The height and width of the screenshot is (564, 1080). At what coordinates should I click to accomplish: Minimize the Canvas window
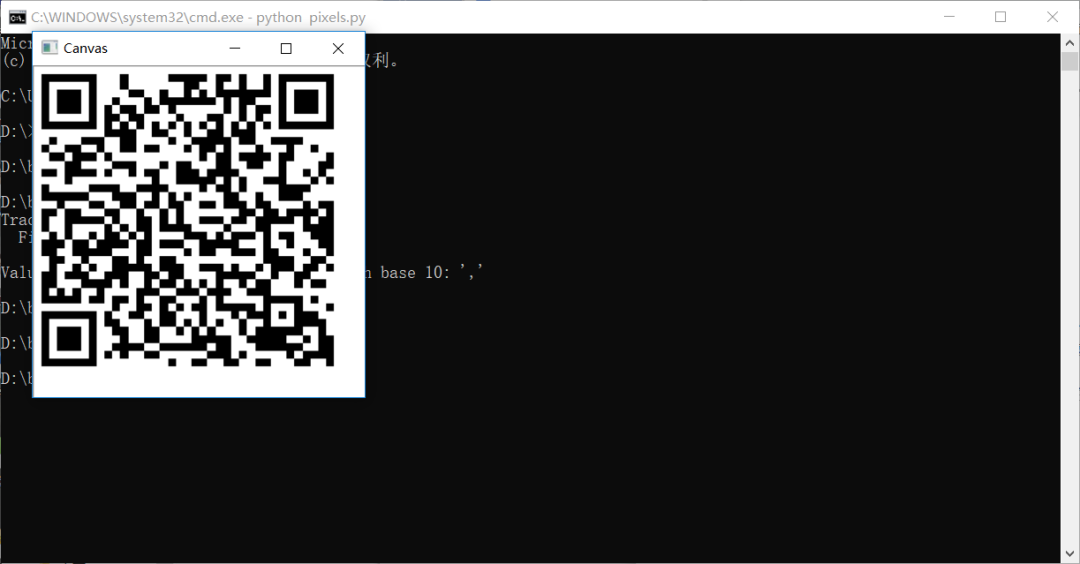pyautogui.click(x=235, y=48)
